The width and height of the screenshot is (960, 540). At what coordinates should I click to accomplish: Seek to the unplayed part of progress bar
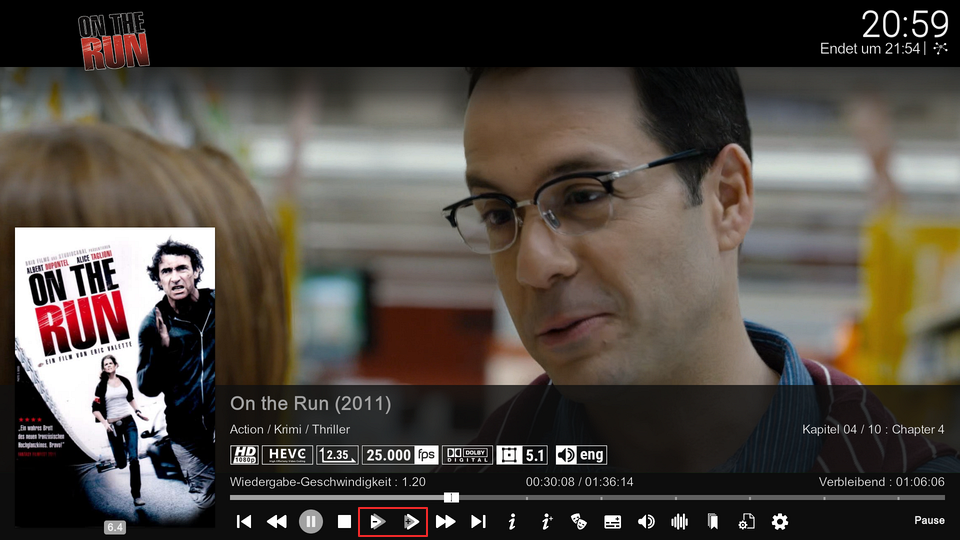tap(702, 497)
